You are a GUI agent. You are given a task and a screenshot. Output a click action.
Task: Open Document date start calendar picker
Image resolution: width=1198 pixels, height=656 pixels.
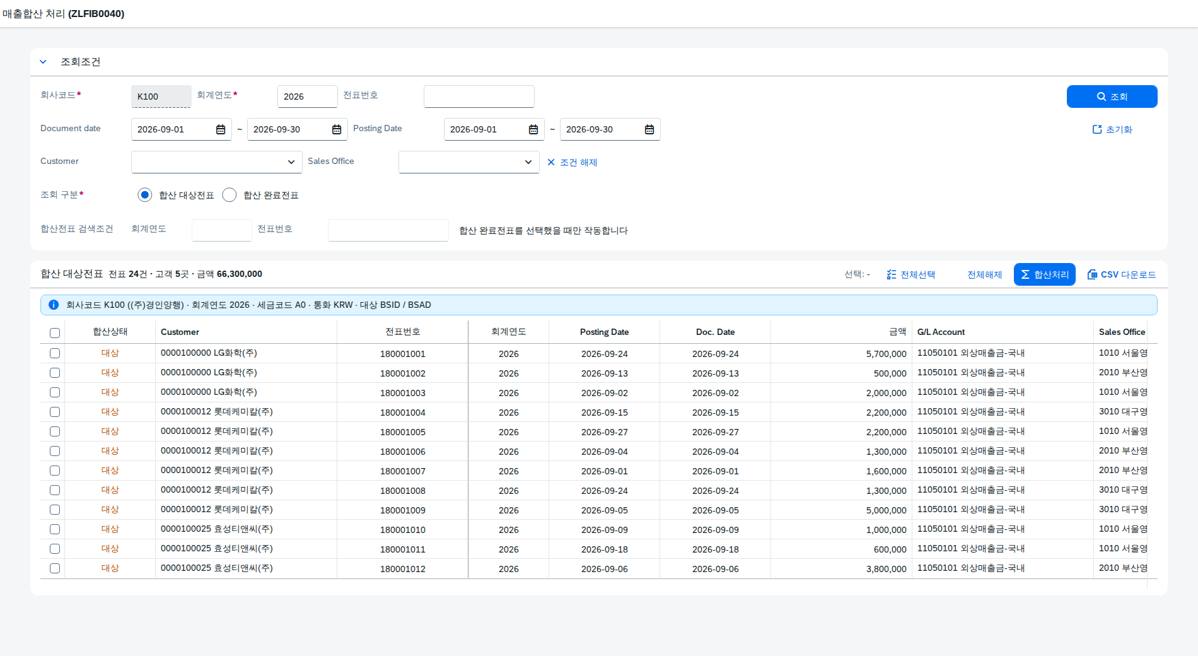pyautogui.click(x=220, y=130)
